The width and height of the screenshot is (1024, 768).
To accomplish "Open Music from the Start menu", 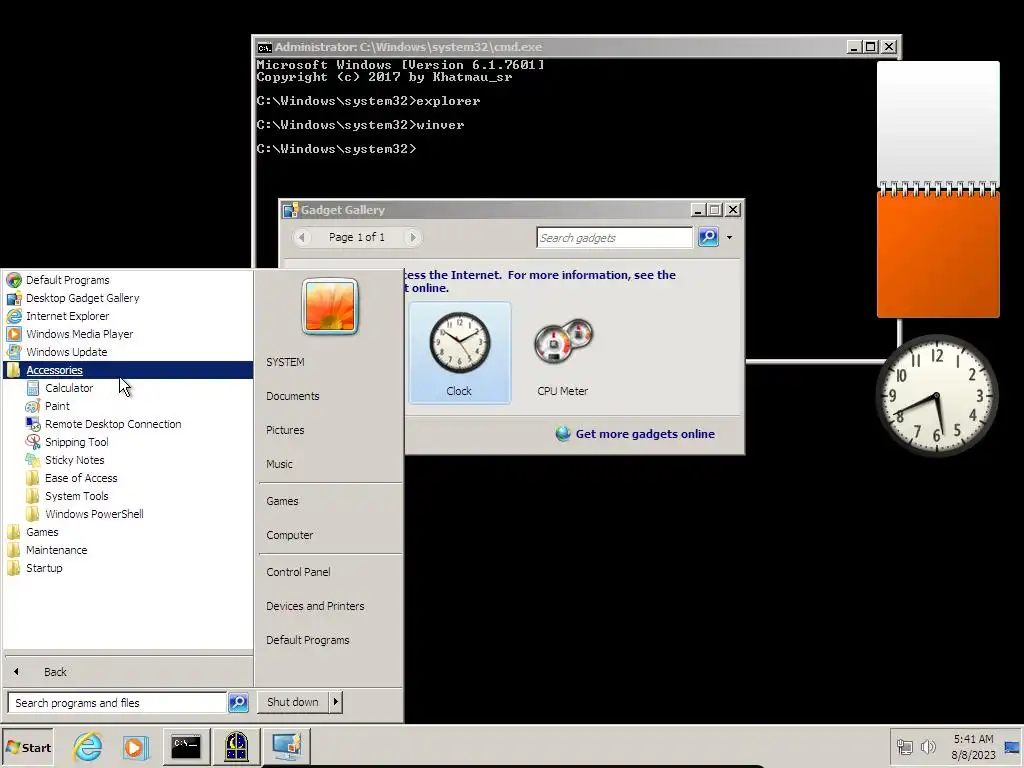I will coord(280,464).
